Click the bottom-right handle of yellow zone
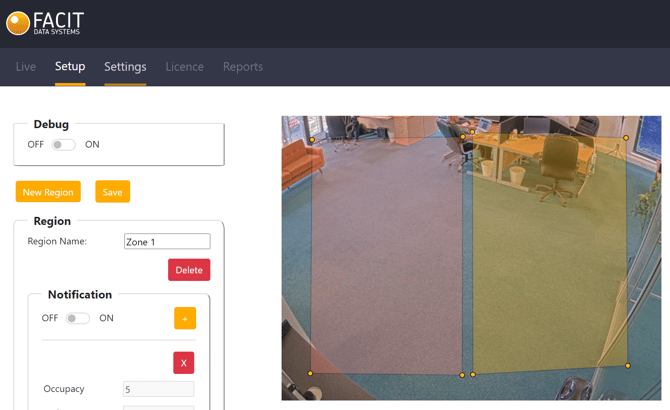This screenshot has height=410, width=670. pos(628,366)
